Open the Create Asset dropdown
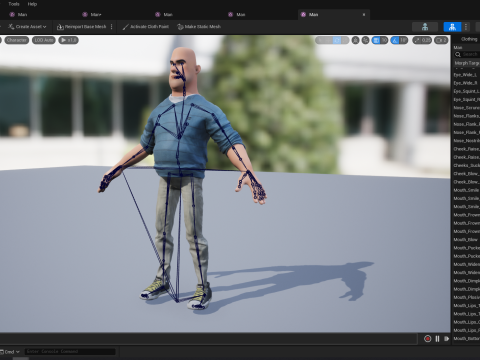480x360 pixels. 27,27
